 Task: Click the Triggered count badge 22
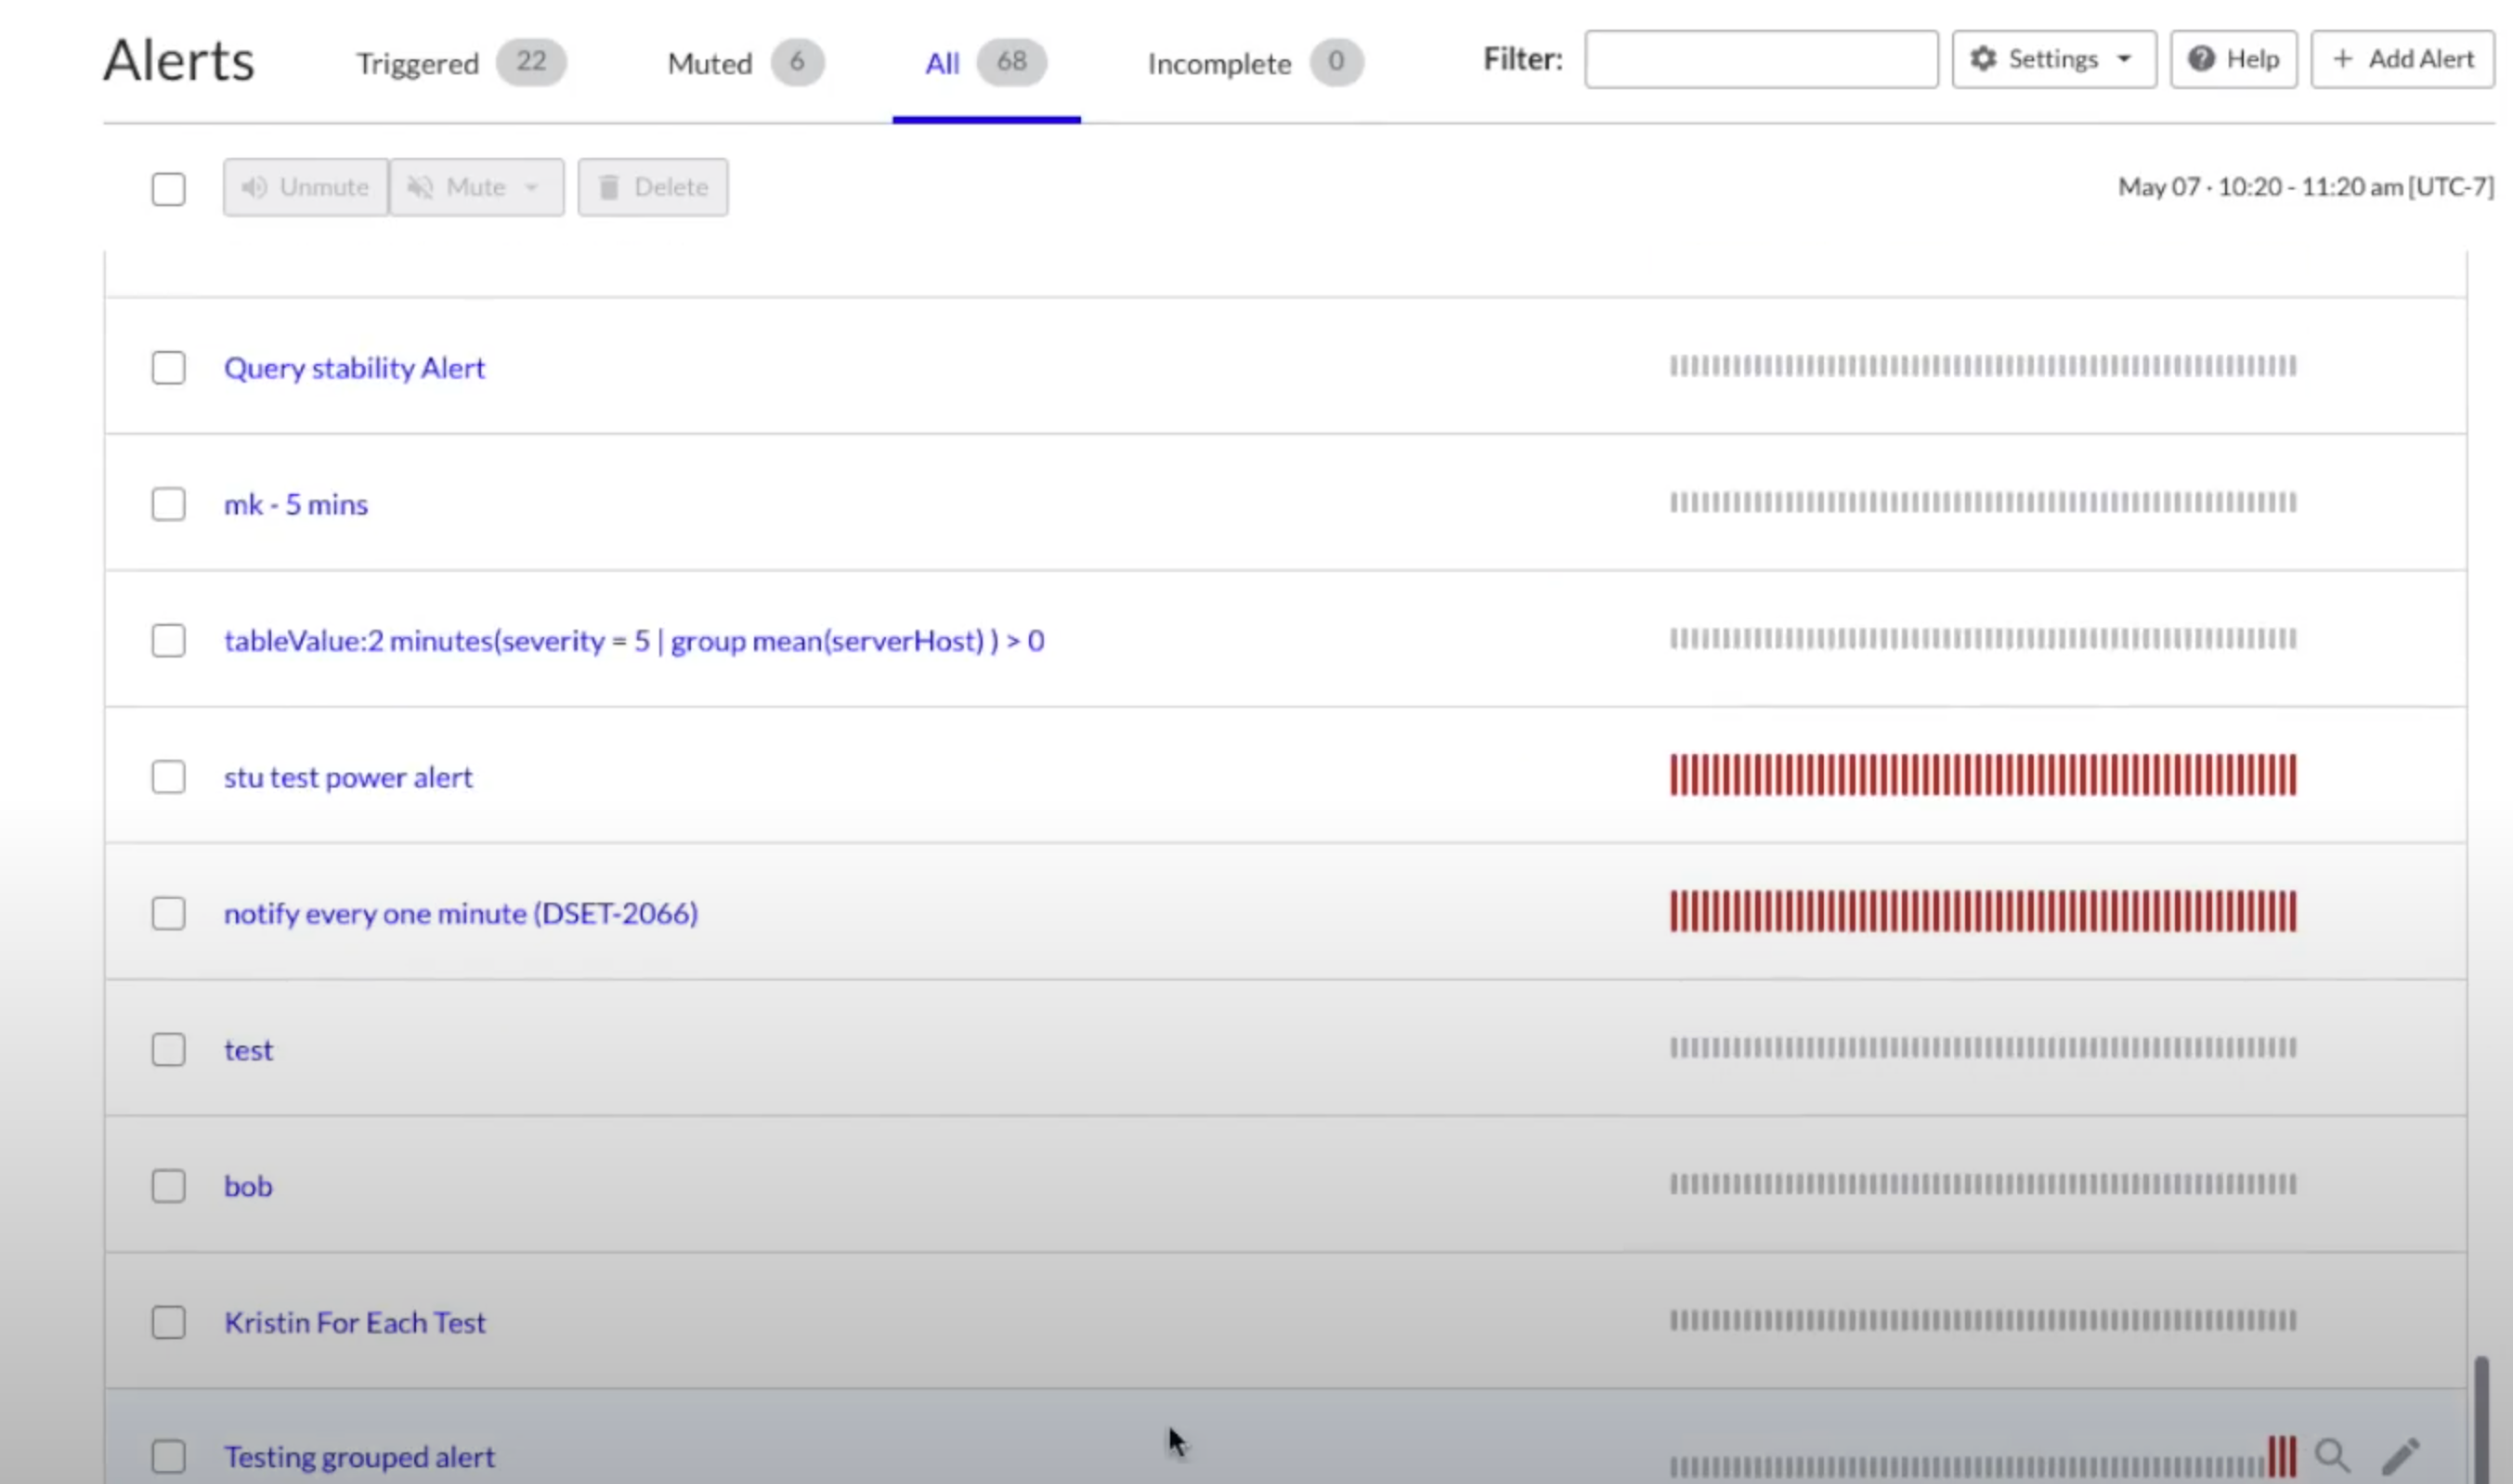(x=531, y=62)
